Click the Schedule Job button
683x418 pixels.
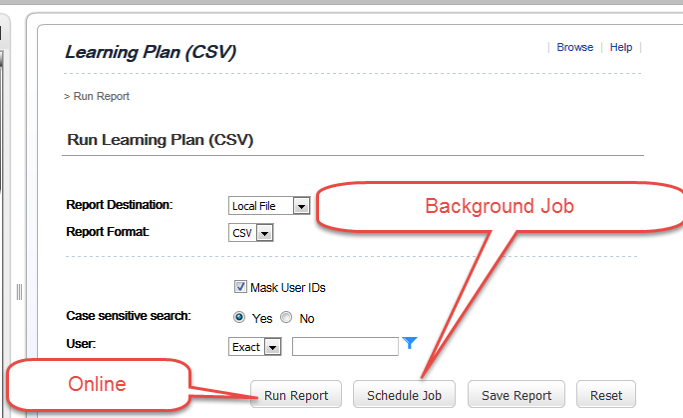pos(404,394)
